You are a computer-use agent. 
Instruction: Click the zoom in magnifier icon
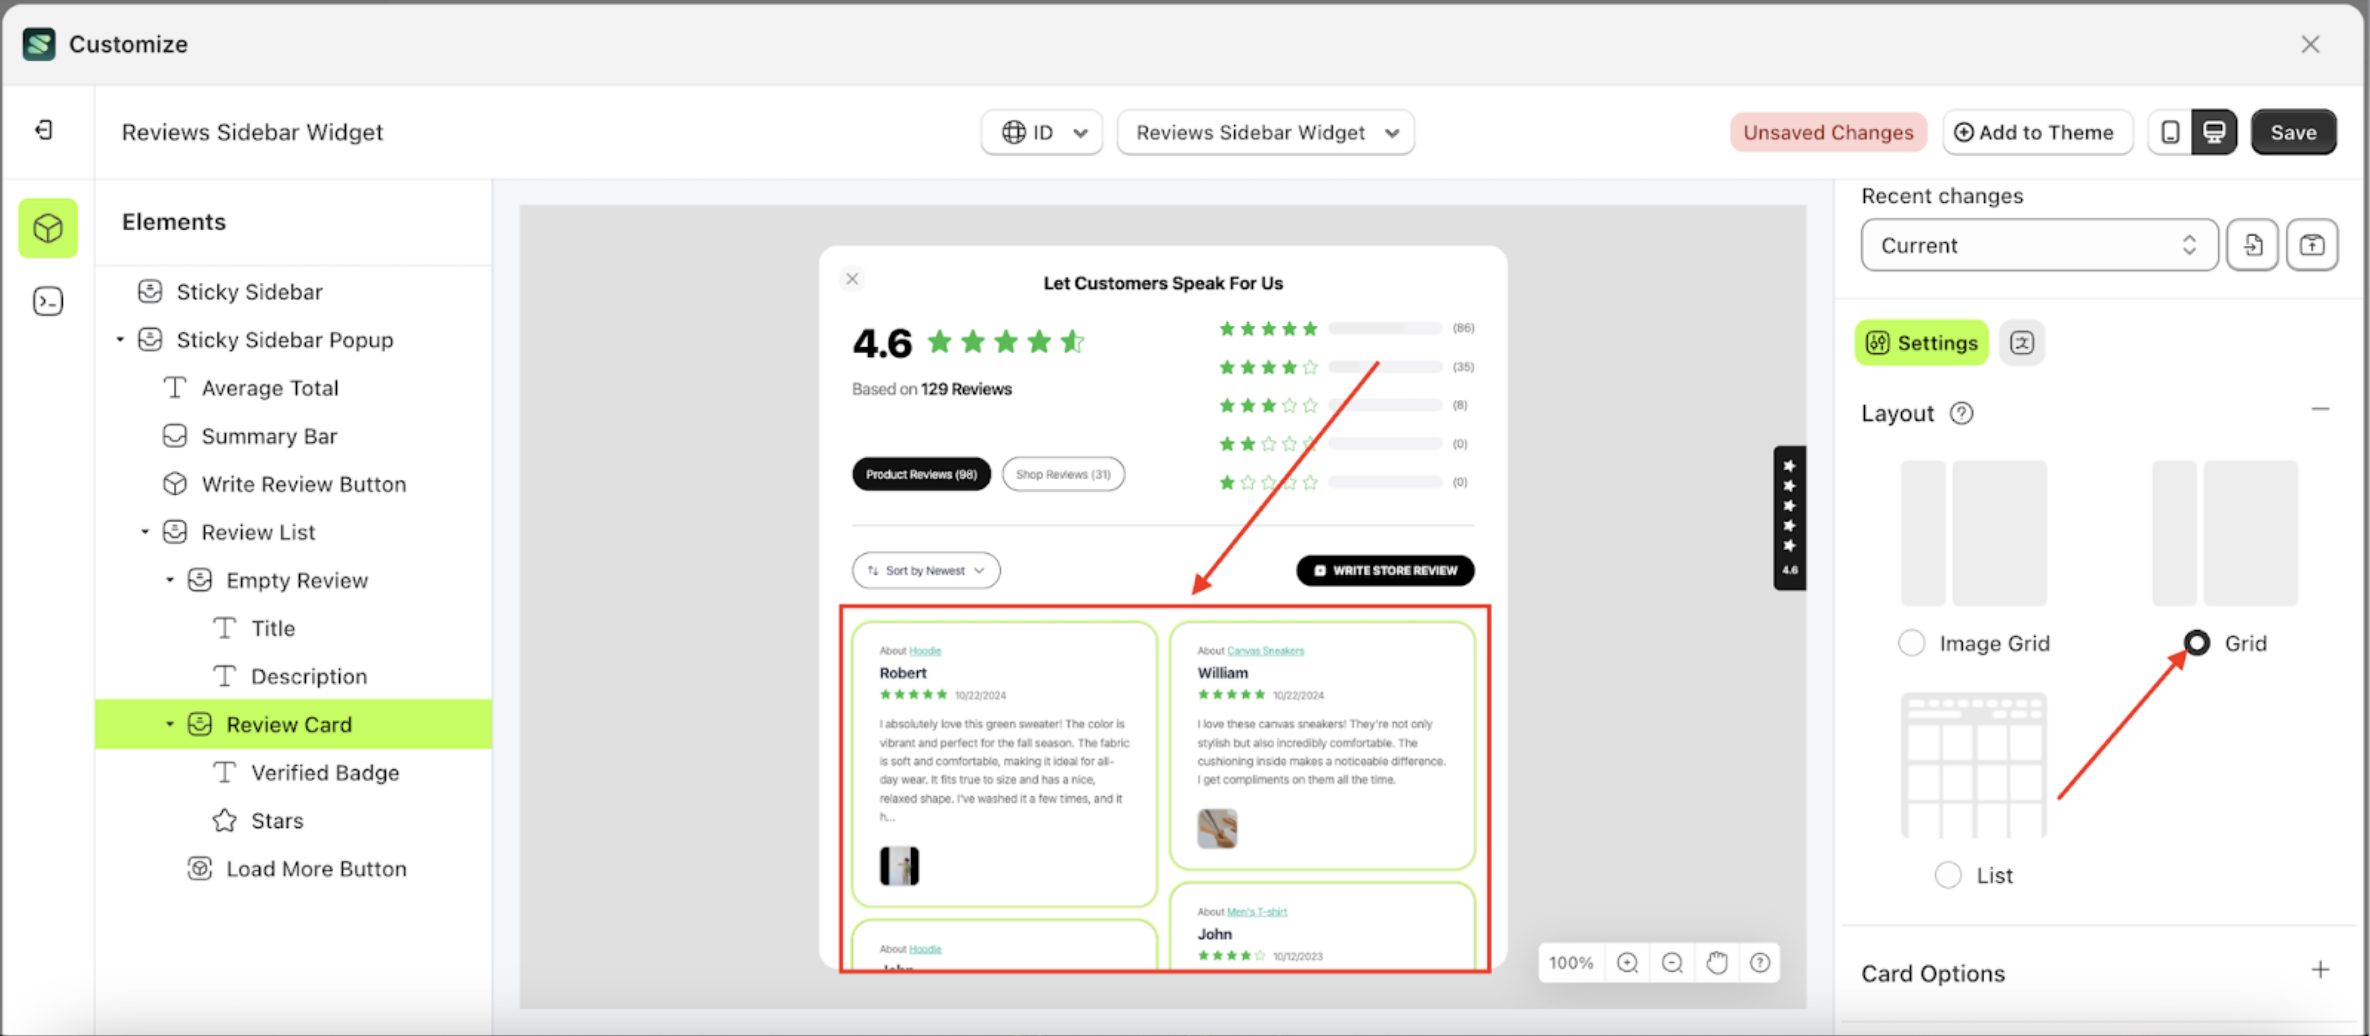(x=1627, y=962)
